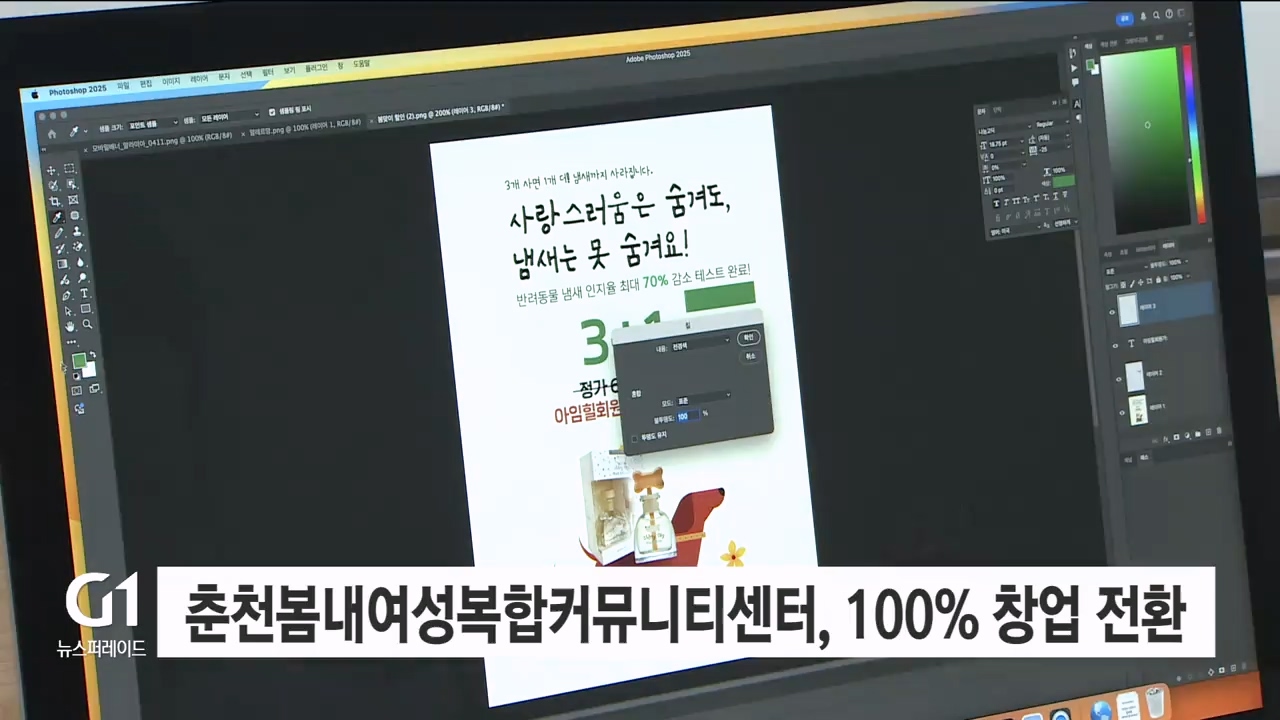Viewport: 1280px width, 720px height.
Task: Select the Move tool
Action: point(52,170)
